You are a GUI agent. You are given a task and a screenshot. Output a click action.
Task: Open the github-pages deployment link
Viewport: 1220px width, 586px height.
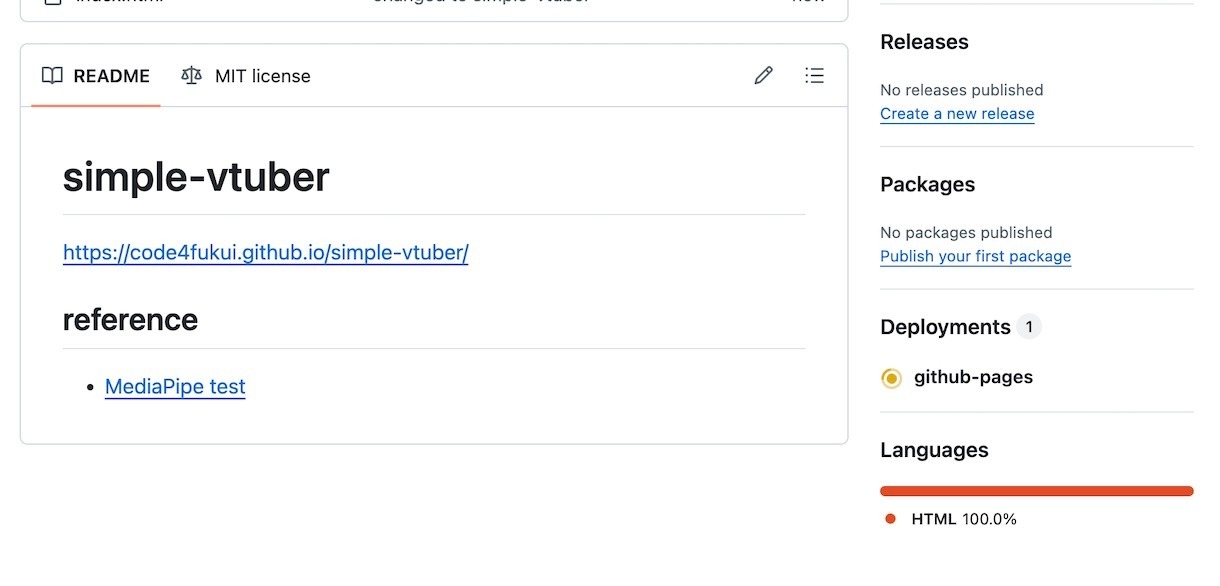pyautogui.click(x=973, y=377)
